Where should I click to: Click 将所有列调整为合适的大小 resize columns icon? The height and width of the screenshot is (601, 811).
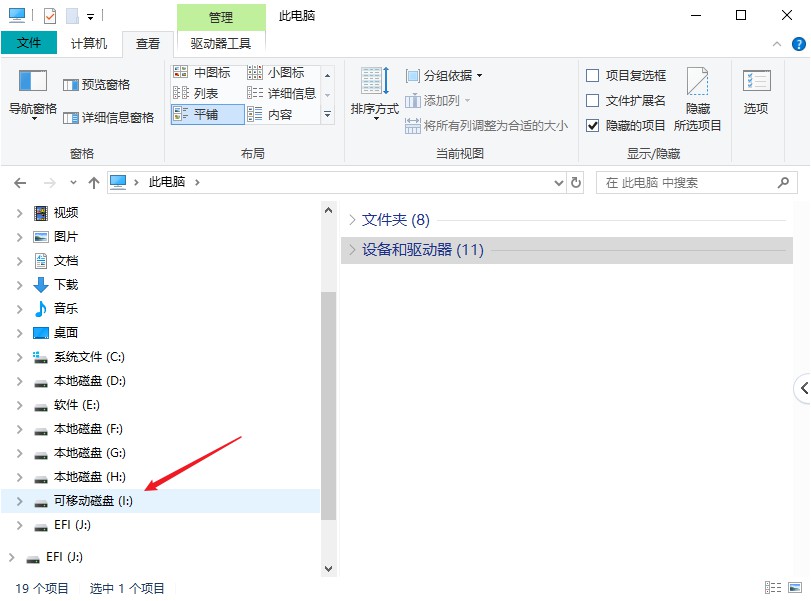coord(414,127)
